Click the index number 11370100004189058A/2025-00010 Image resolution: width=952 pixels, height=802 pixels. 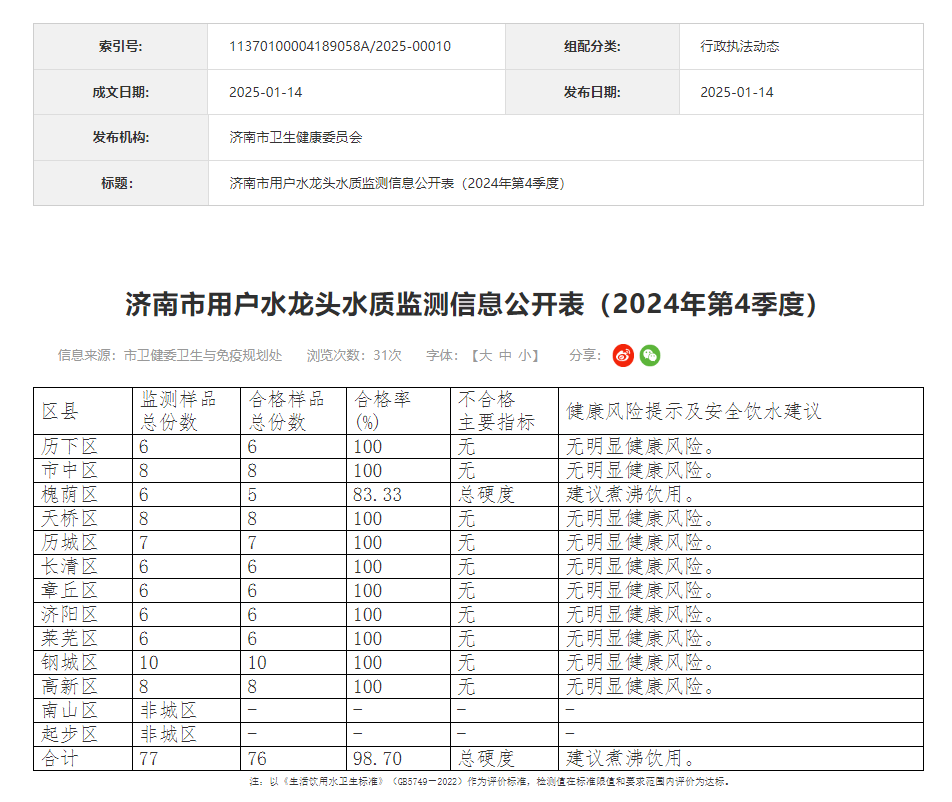(340, 46)
